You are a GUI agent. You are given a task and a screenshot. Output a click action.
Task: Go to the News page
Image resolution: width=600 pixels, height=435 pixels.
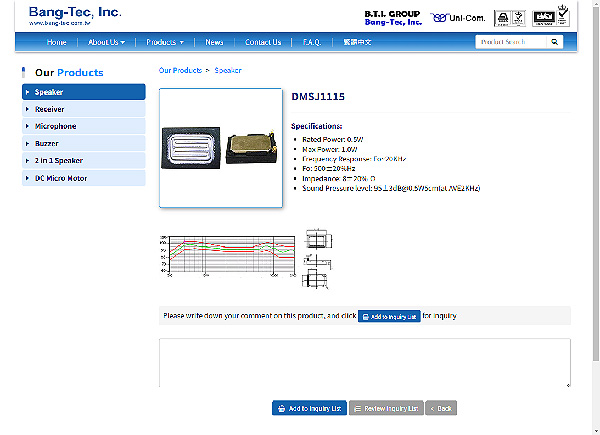coord(214,42)
